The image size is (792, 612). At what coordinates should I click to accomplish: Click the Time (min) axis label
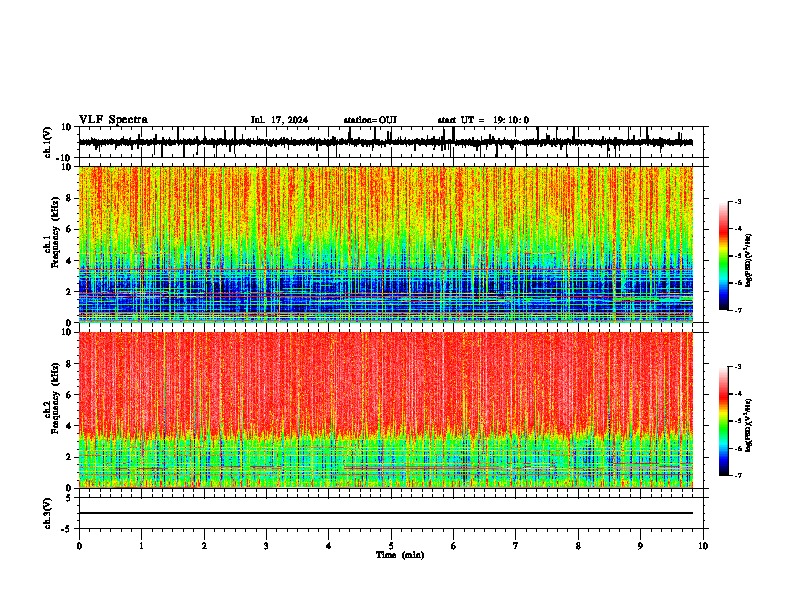(400, 555)
